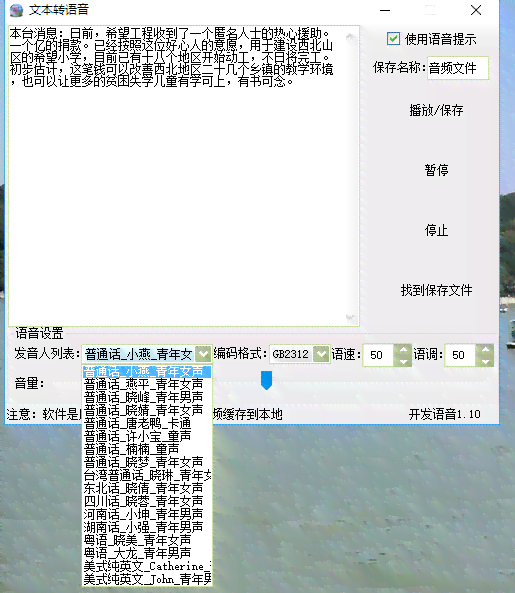
Task: Open the 编码格式 GB2312 dropdown
Action: (x=321, y=354)
